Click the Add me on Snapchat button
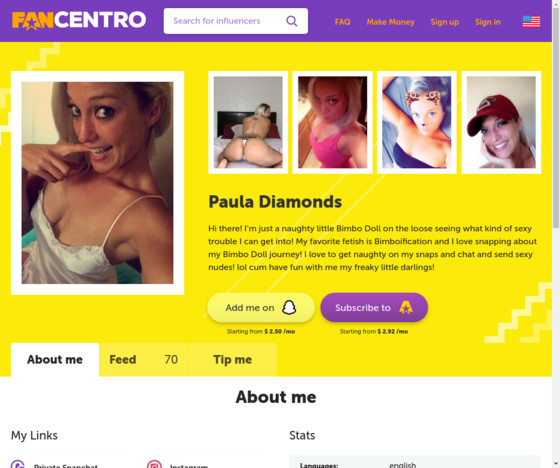The width and height of the screenshot is (560, 468). tap(261, 308)
